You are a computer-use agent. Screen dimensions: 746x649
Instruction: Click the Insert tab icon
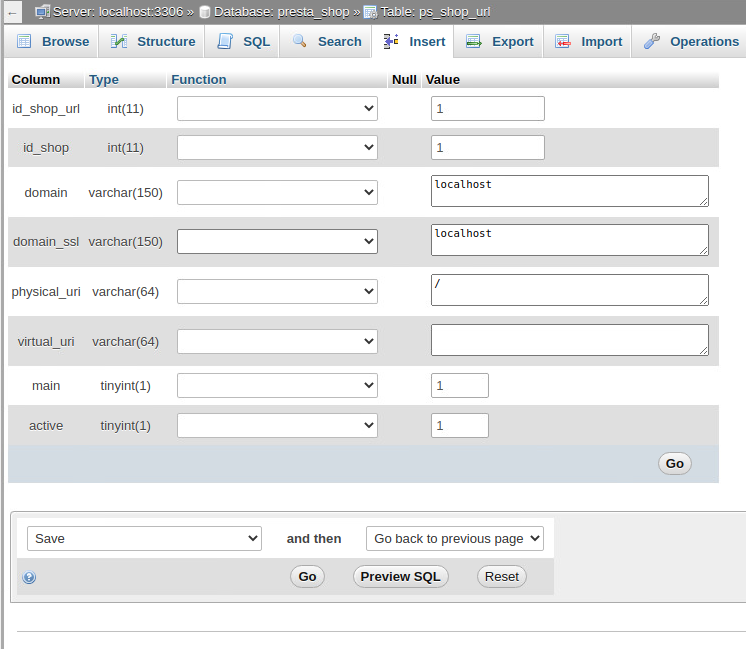pyautogui.click(x=391, y=41)
